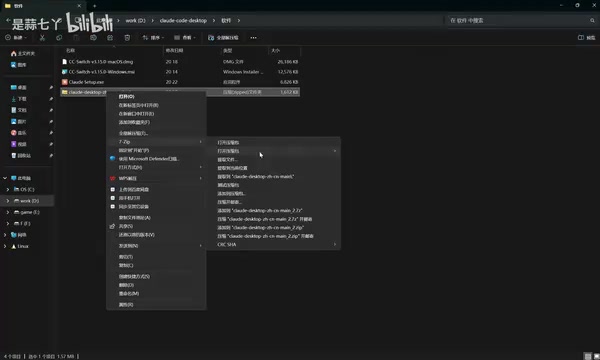Image resolution: width=600 pixels, height=360 pixels.
Task: Open the Desktop quick access folder
Action: (19, 88)
